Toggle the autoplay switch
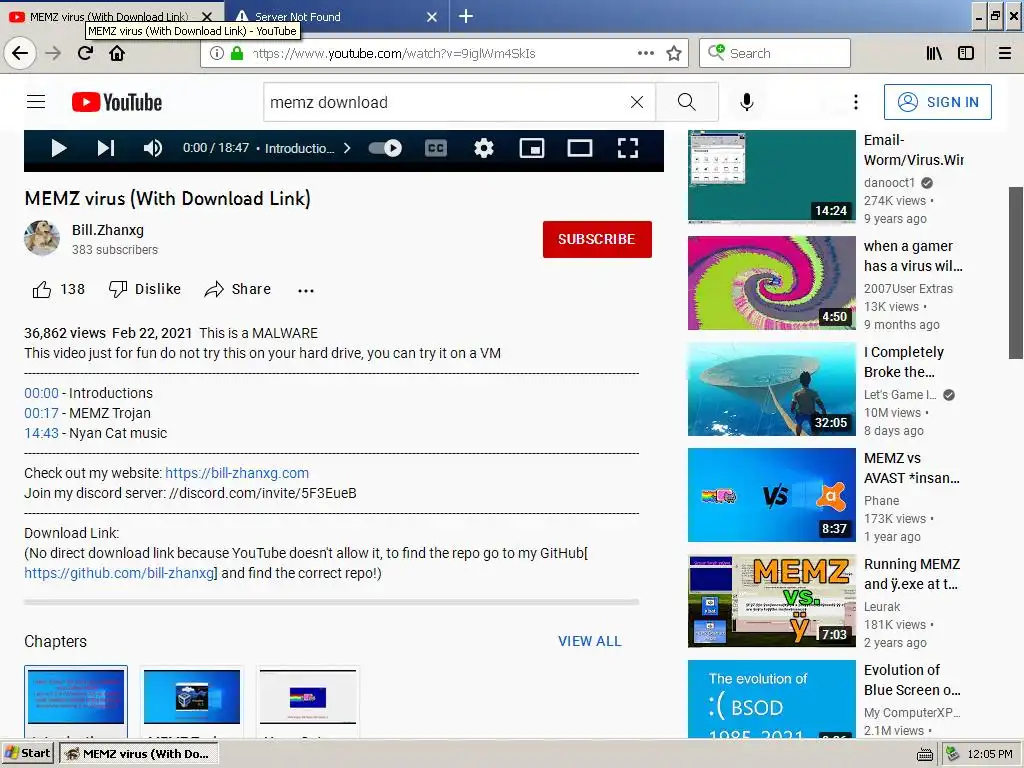Image resolution: width=1024 pixels, height=768 pixels. pos(385,148)
